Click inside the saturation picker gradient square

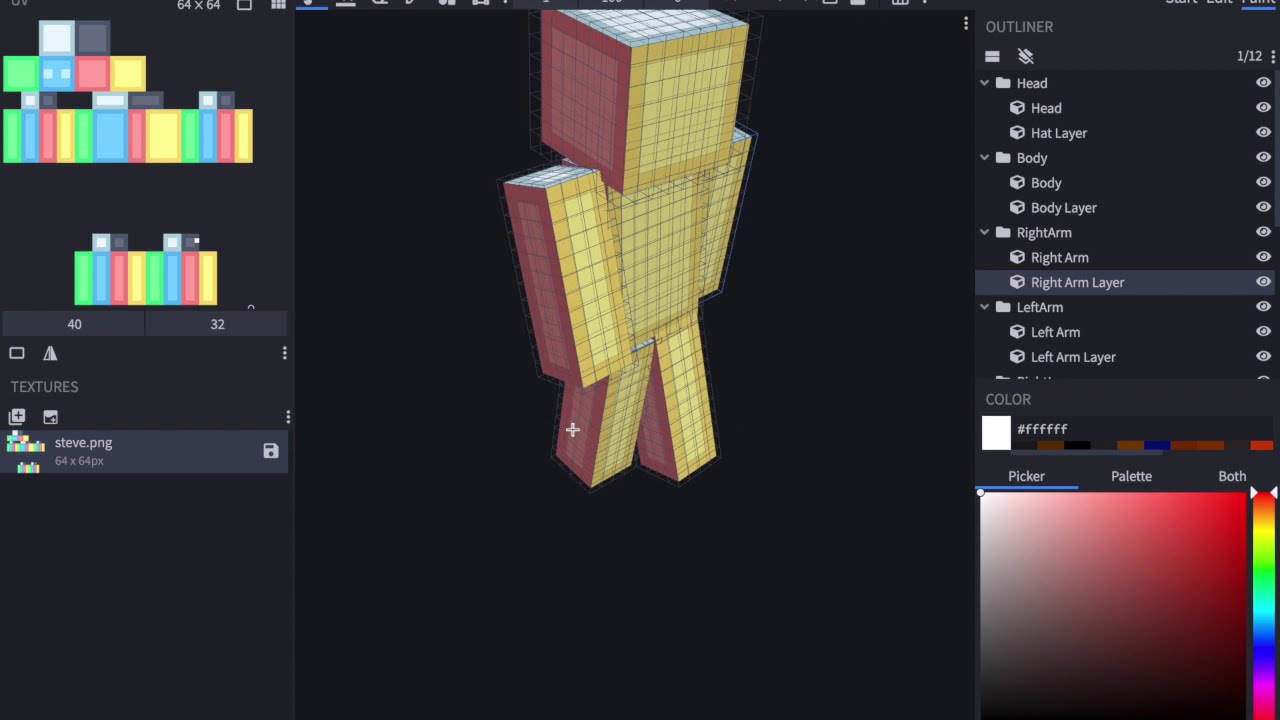tap(1113, 605)
